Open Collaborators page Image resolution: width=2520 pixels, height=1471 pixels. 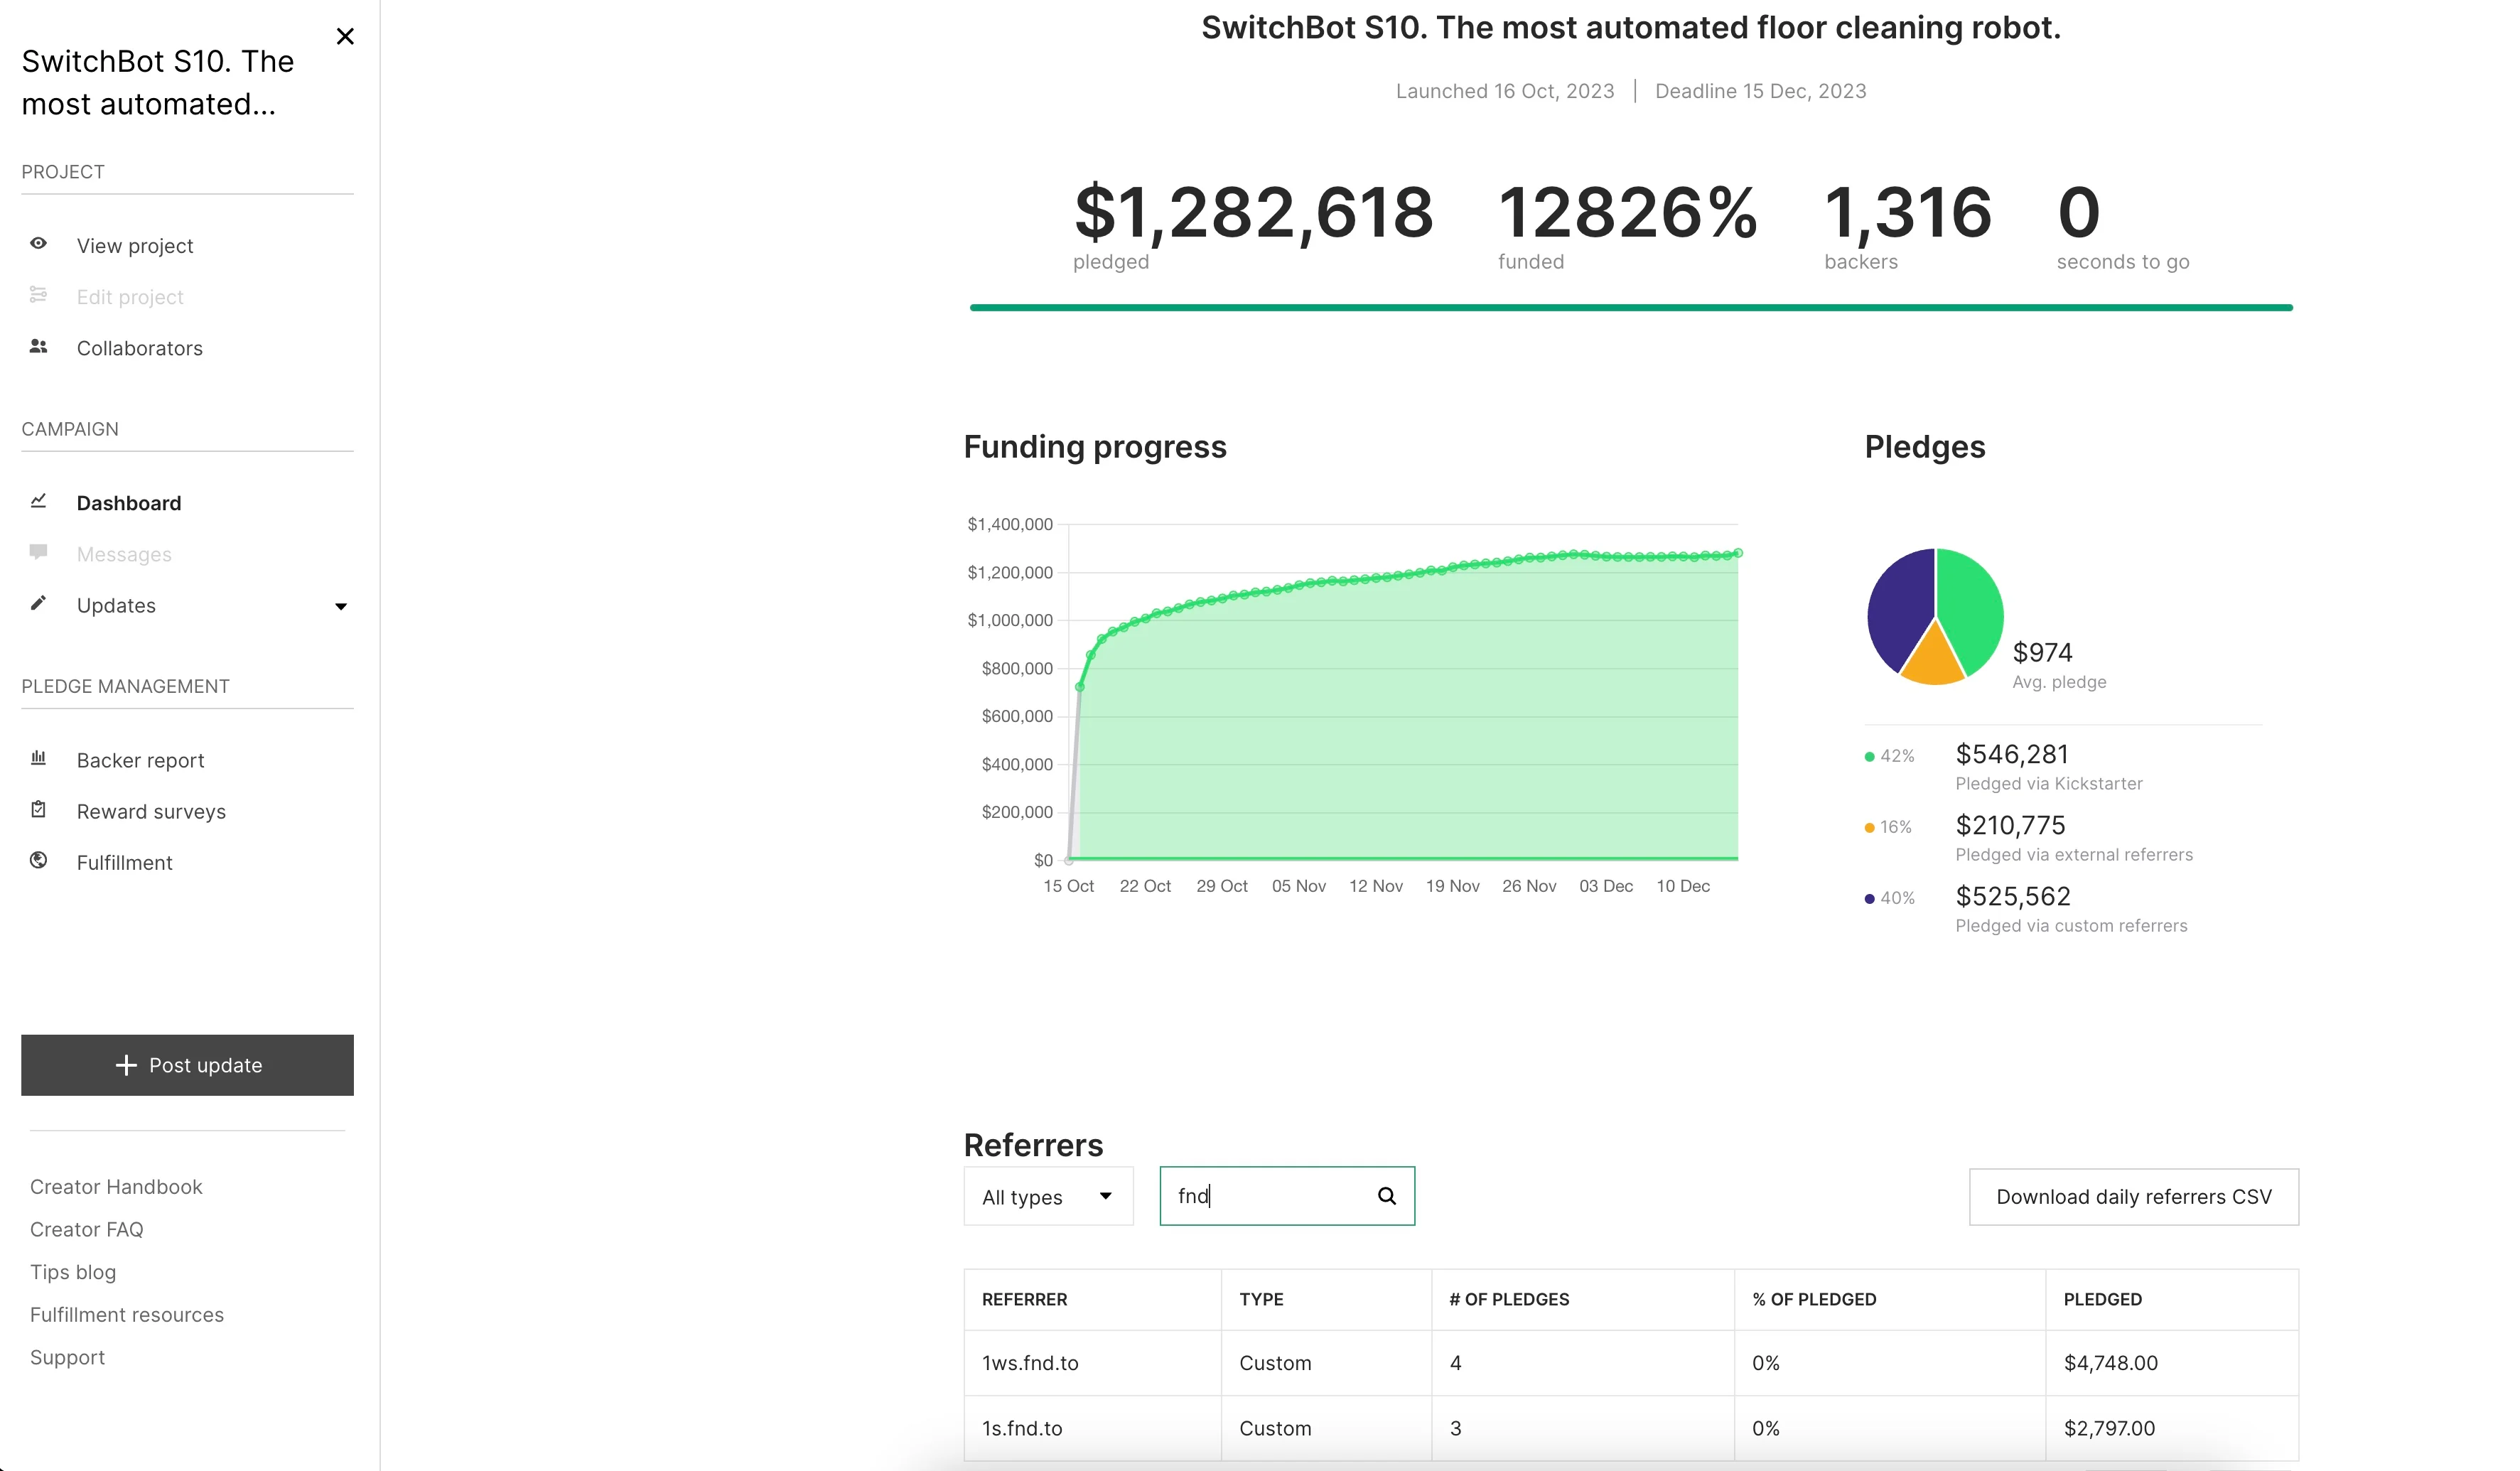(139, 348)
